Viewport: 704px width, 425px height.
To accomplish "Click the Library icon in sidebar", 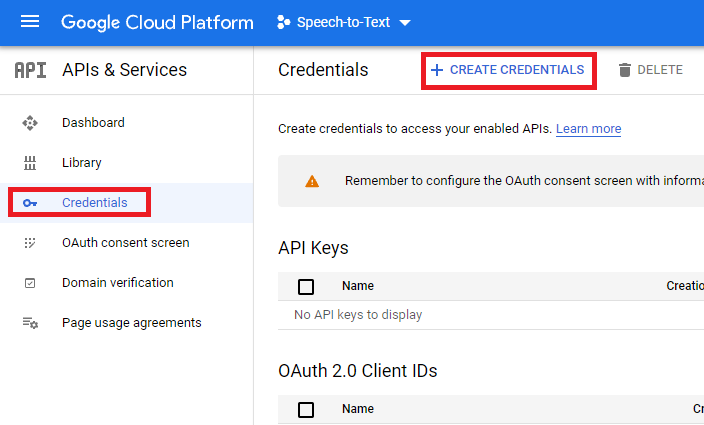I will click(30, 163).
